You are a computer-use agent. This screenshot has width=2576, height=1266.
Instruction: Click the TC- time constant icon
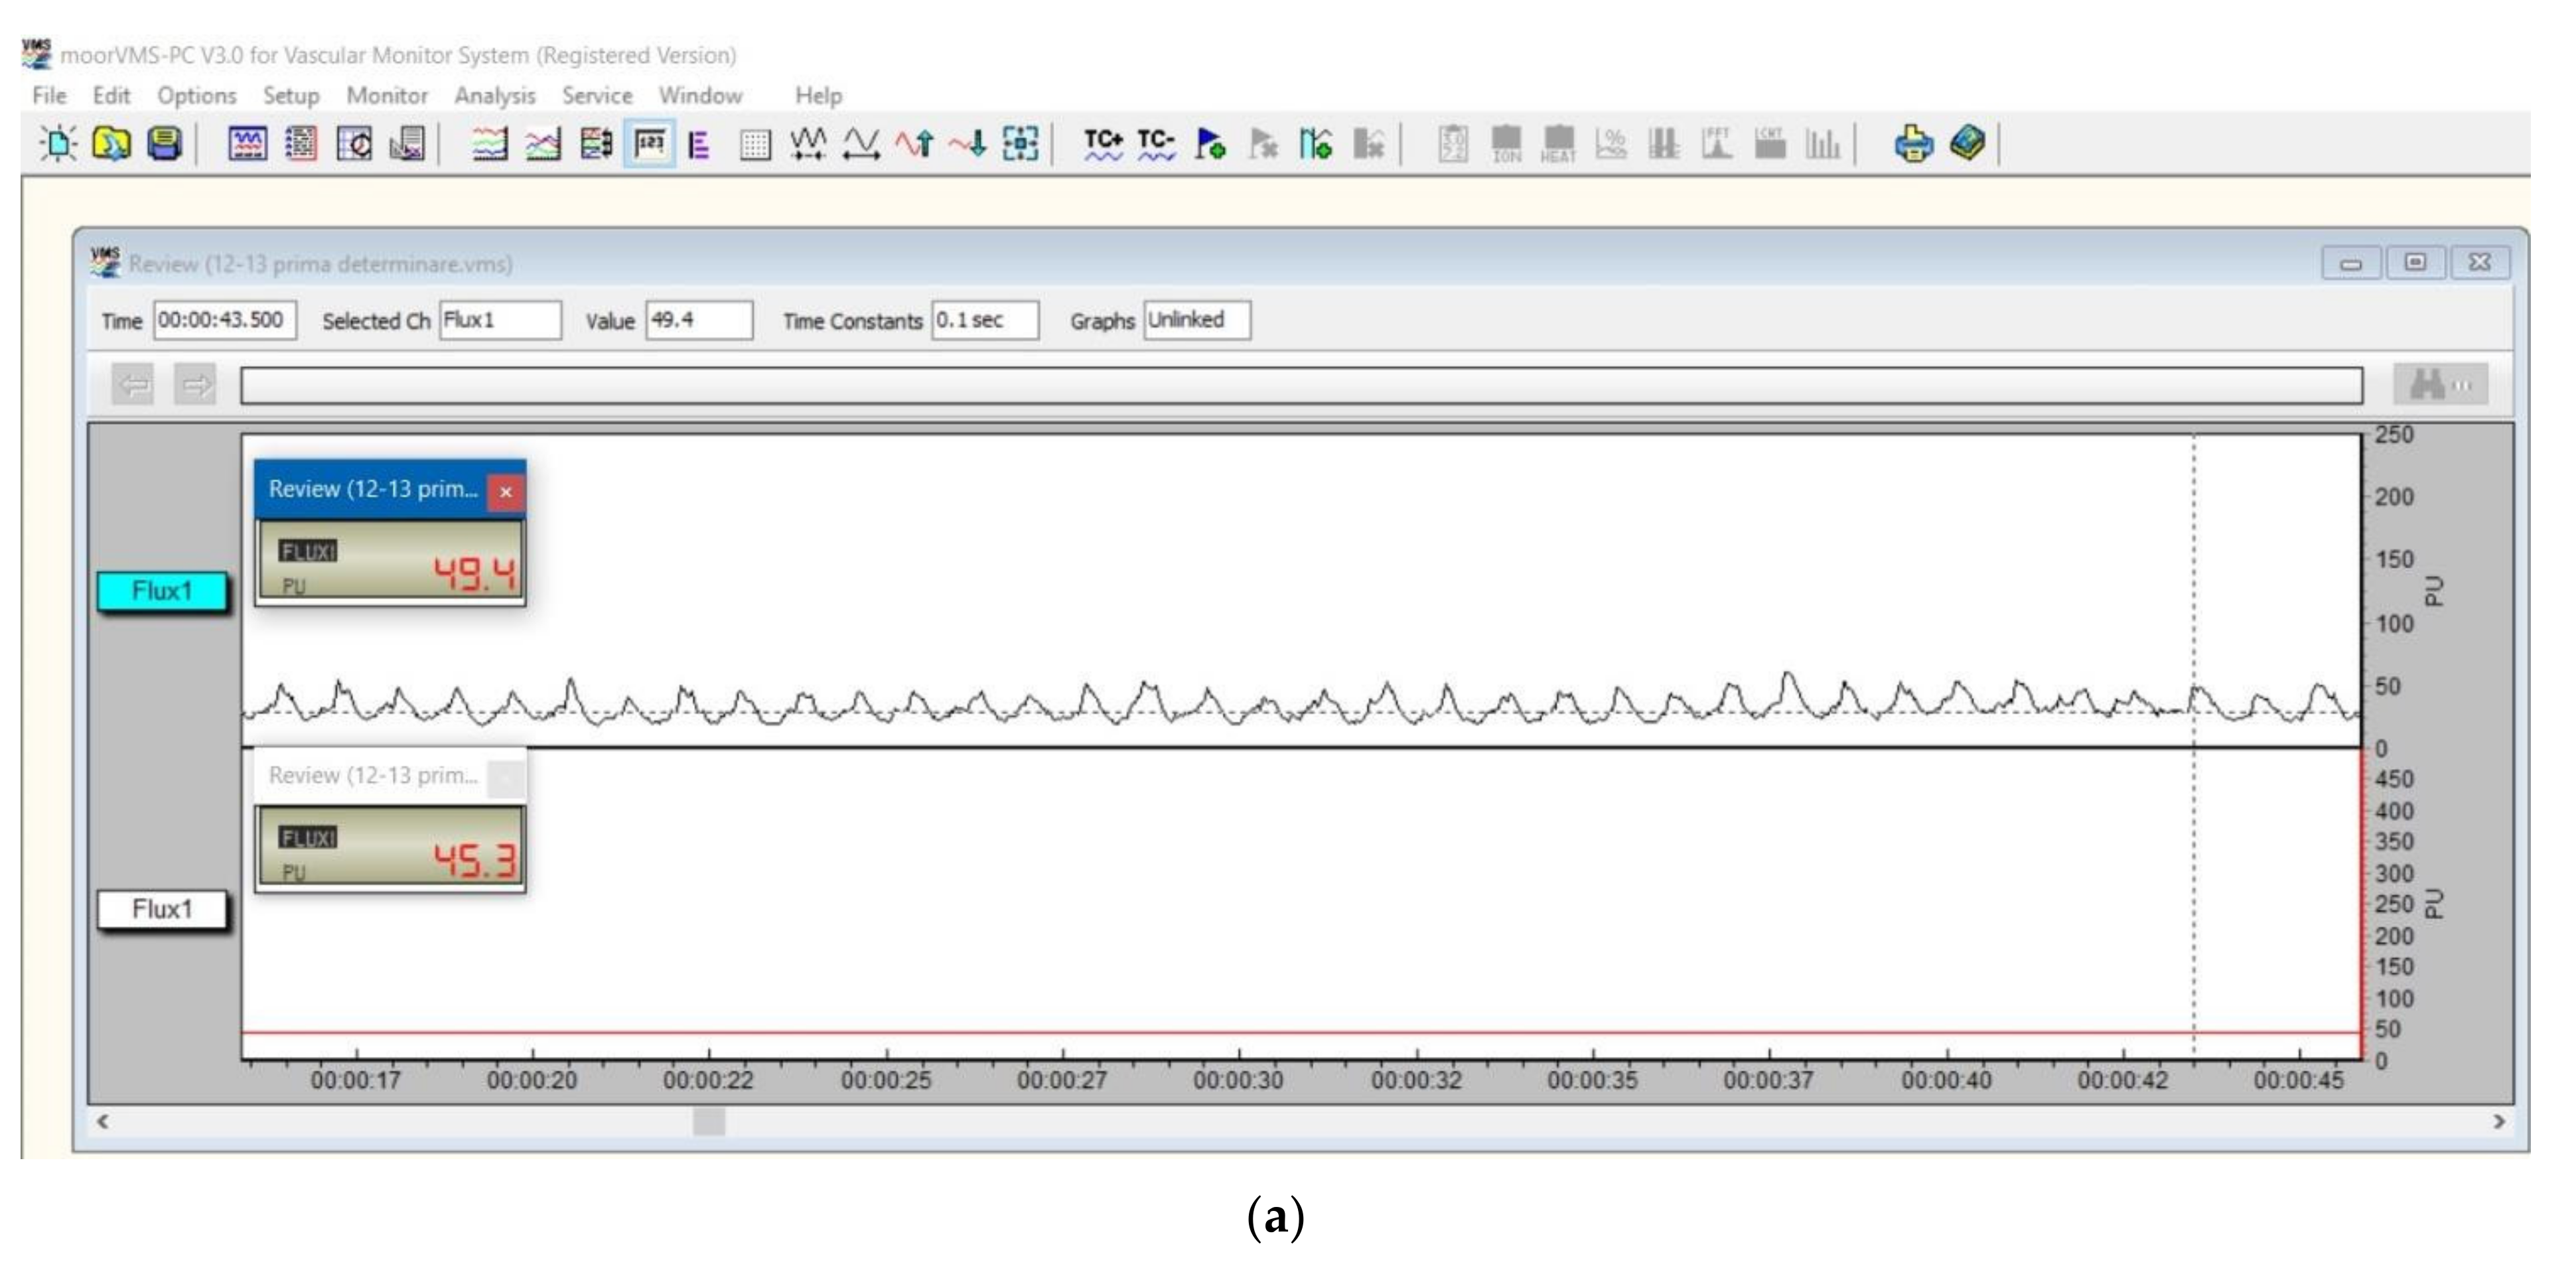click(1156, 144)
